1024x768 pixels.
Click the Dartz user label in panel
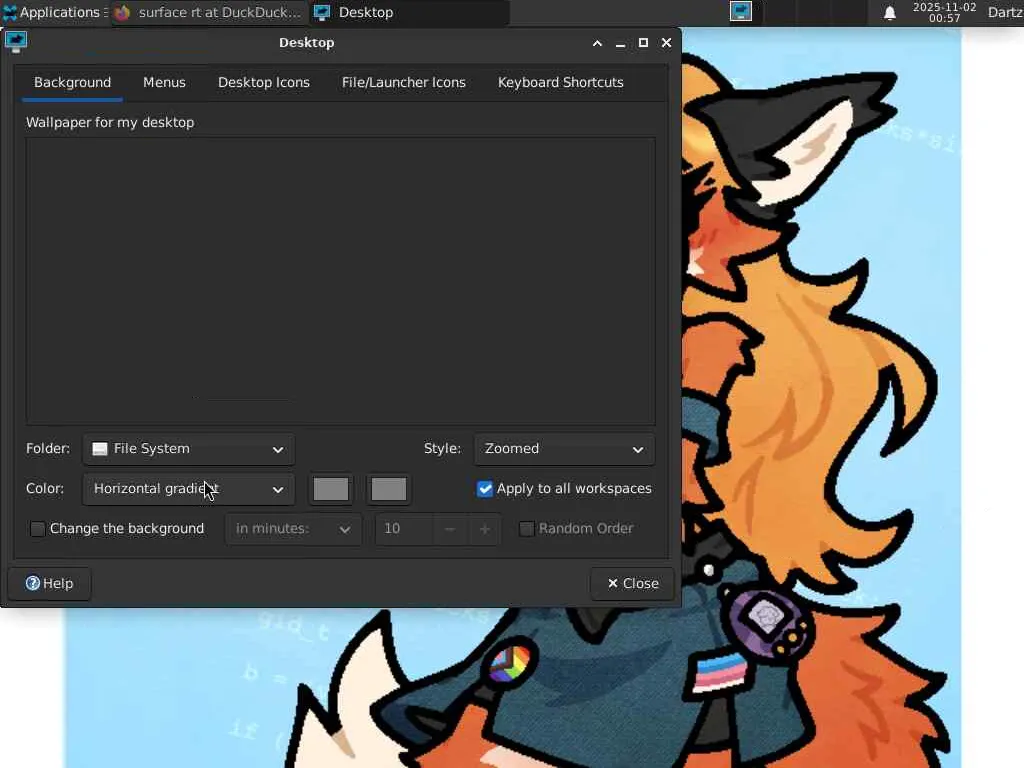point(1004,12)
